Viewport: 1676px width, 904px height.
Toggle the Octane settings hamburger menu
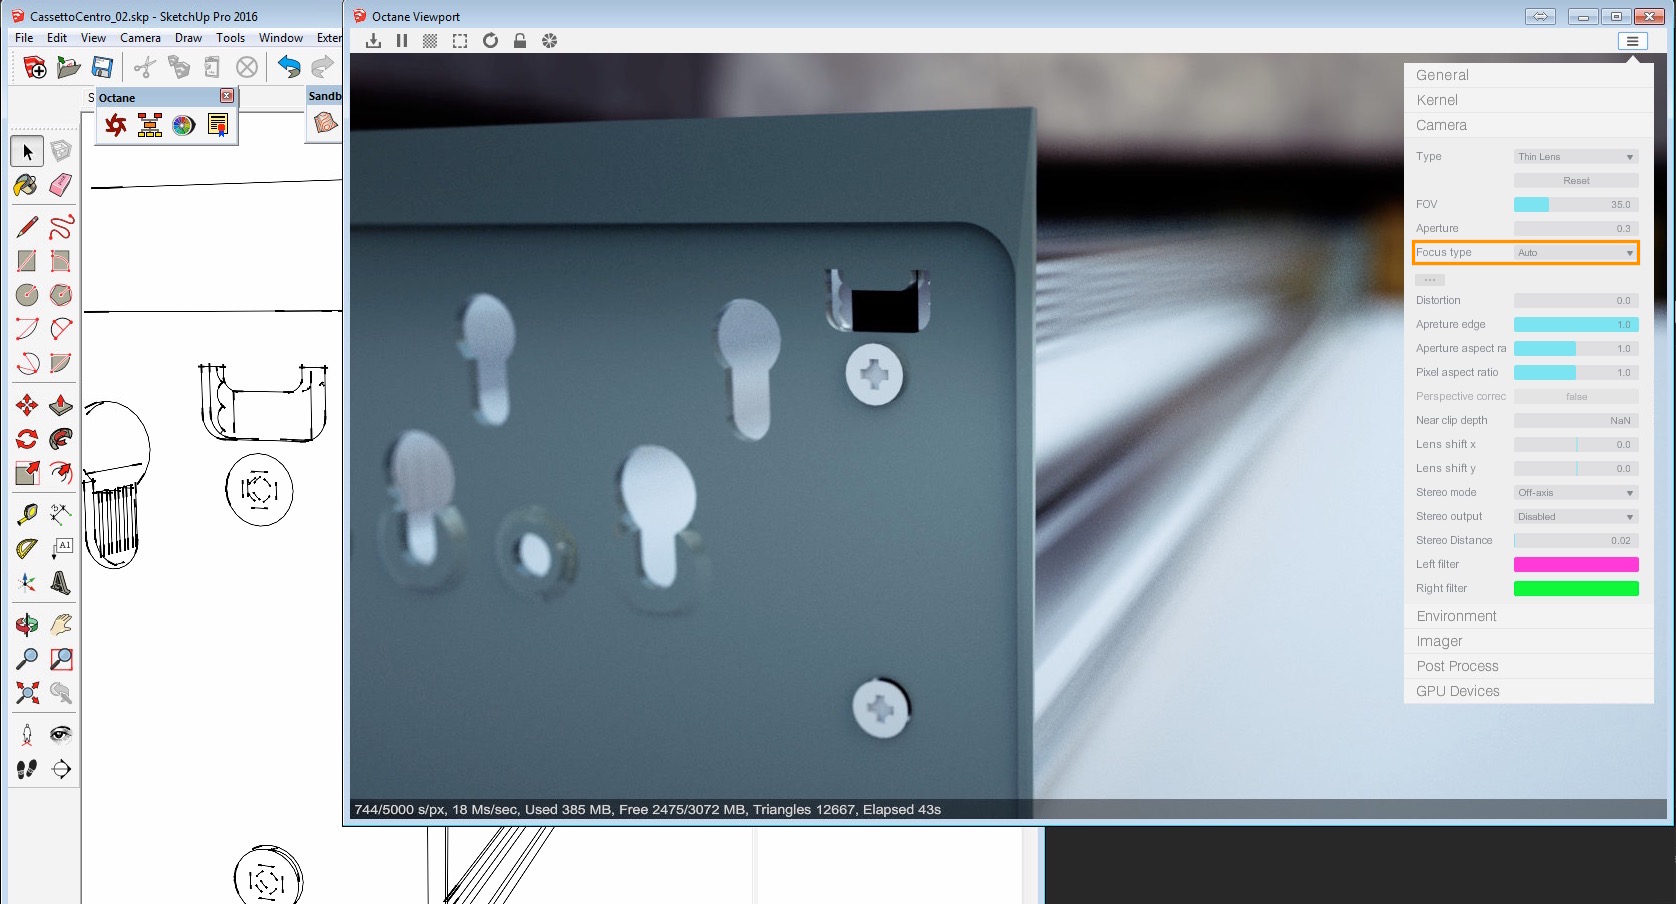tap(1632, 41)
